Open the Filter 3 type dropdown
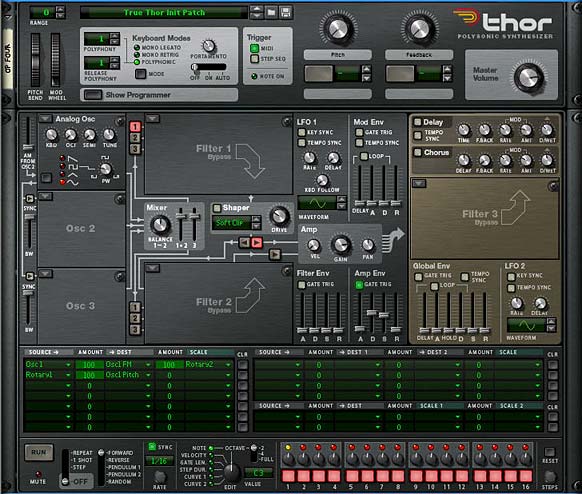Viewport: 582px width, 494px height. pyautogui.click(x=419, y=183)
